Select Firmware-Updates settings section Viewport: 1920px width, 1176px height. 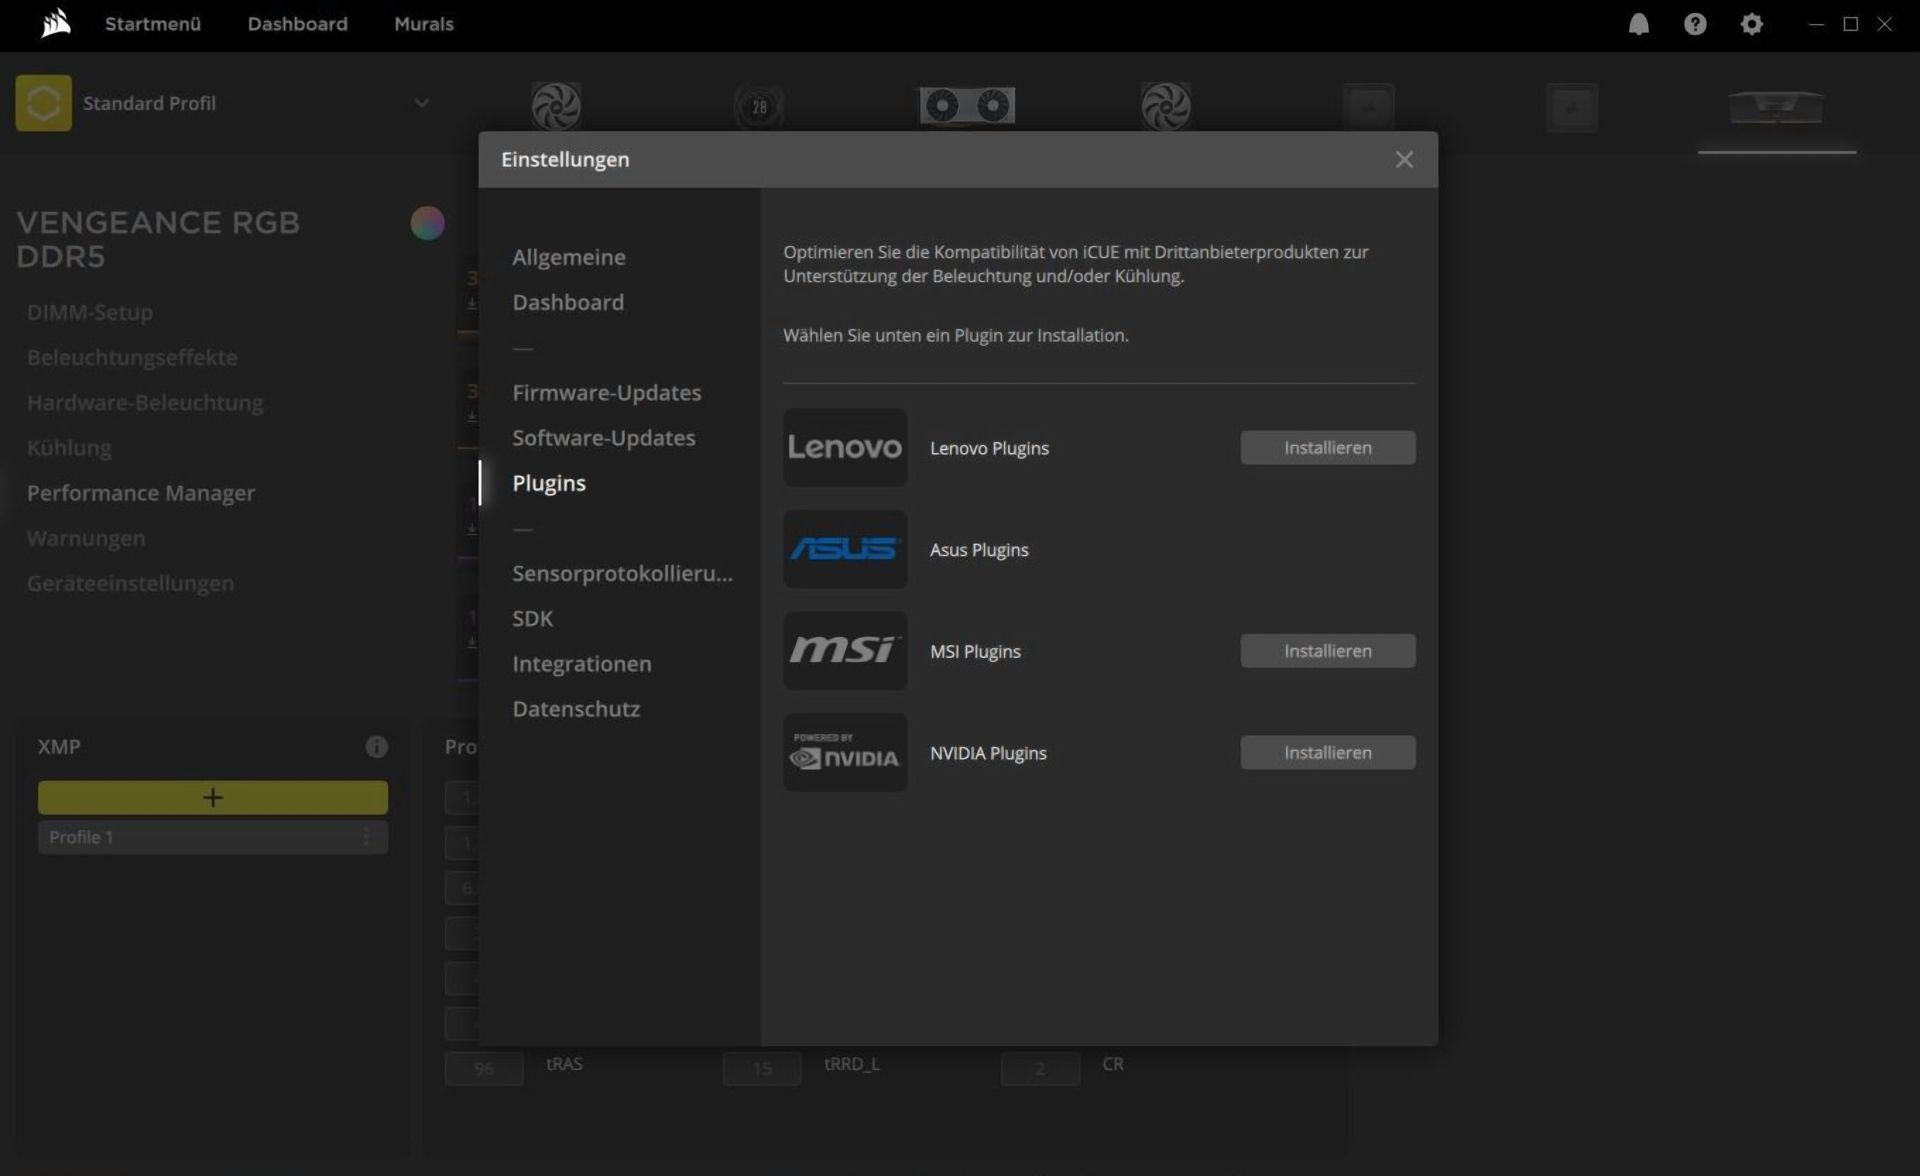607,392
